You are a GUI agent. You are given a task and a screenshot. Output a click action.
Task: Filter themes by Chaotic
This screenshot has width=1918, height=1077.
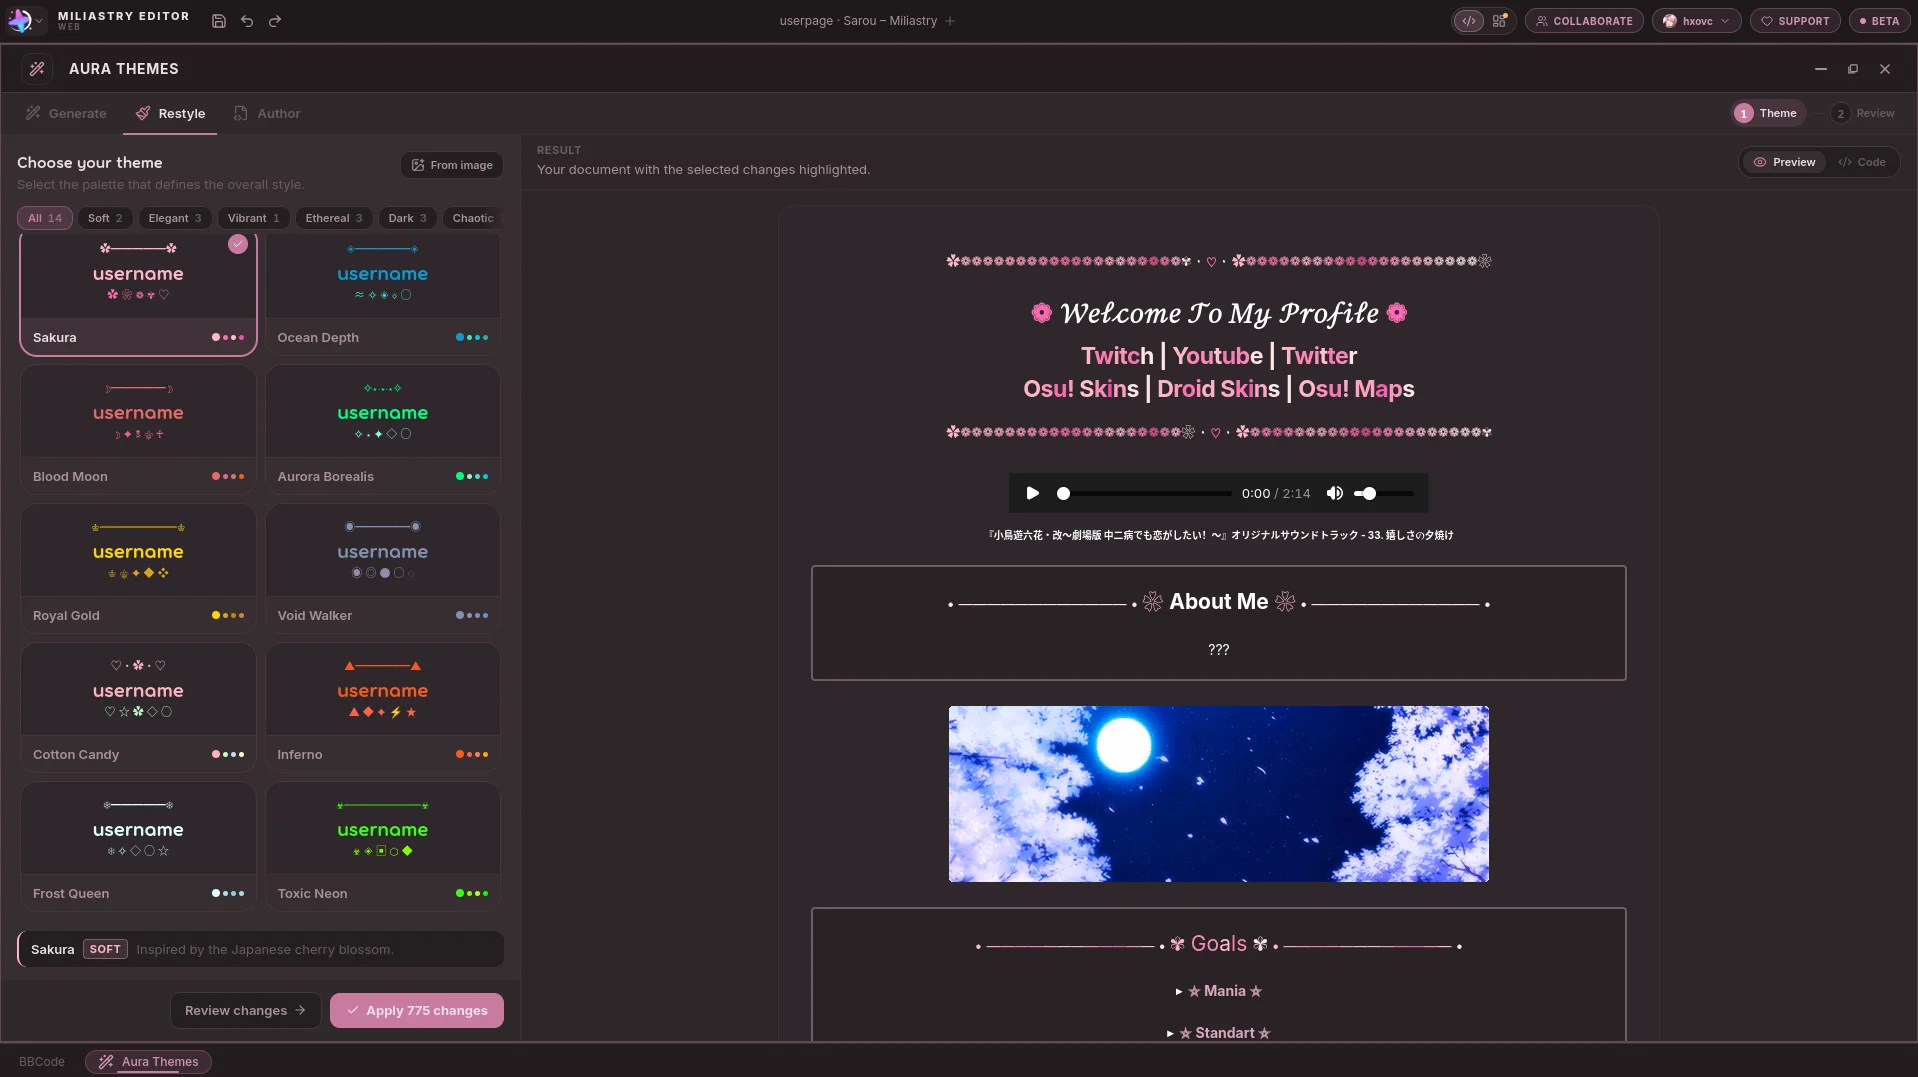(472, 218)
